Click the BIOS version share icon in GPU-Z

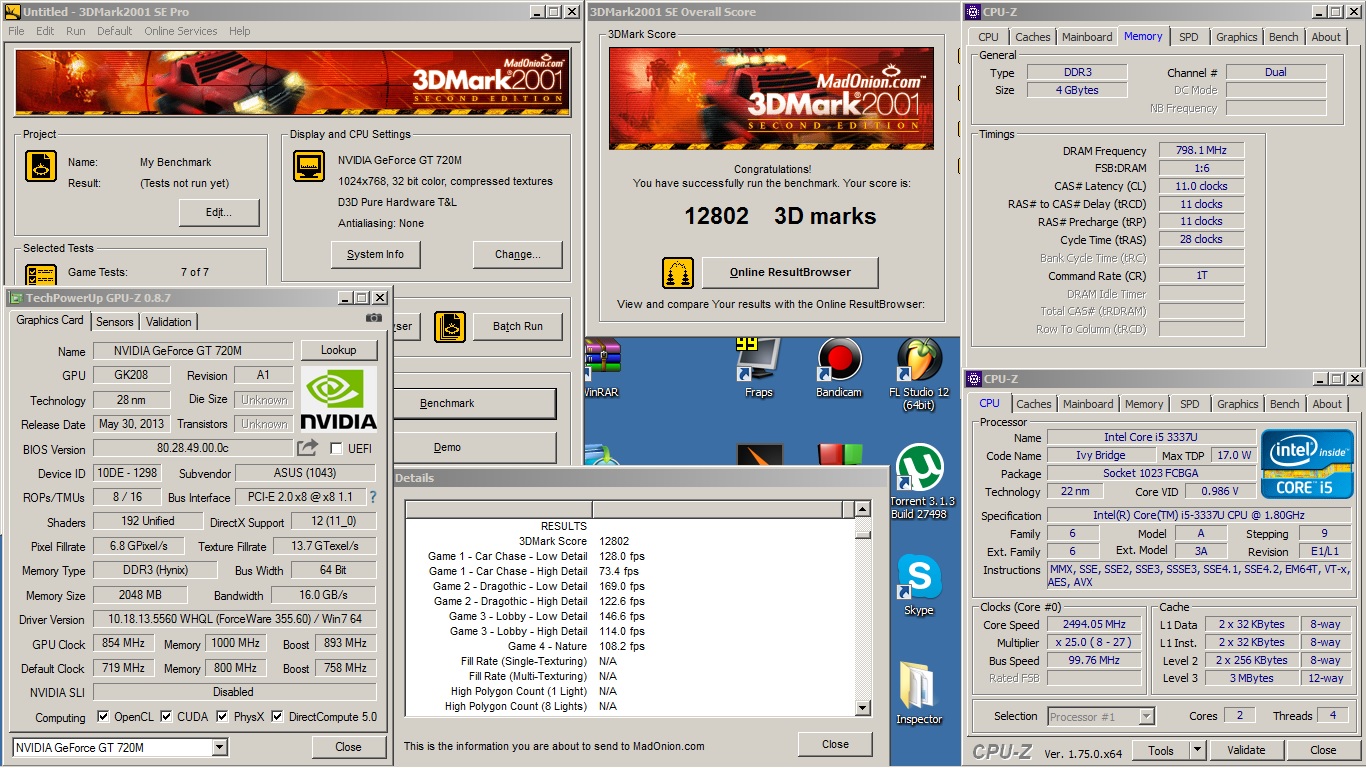click(308, 448)
